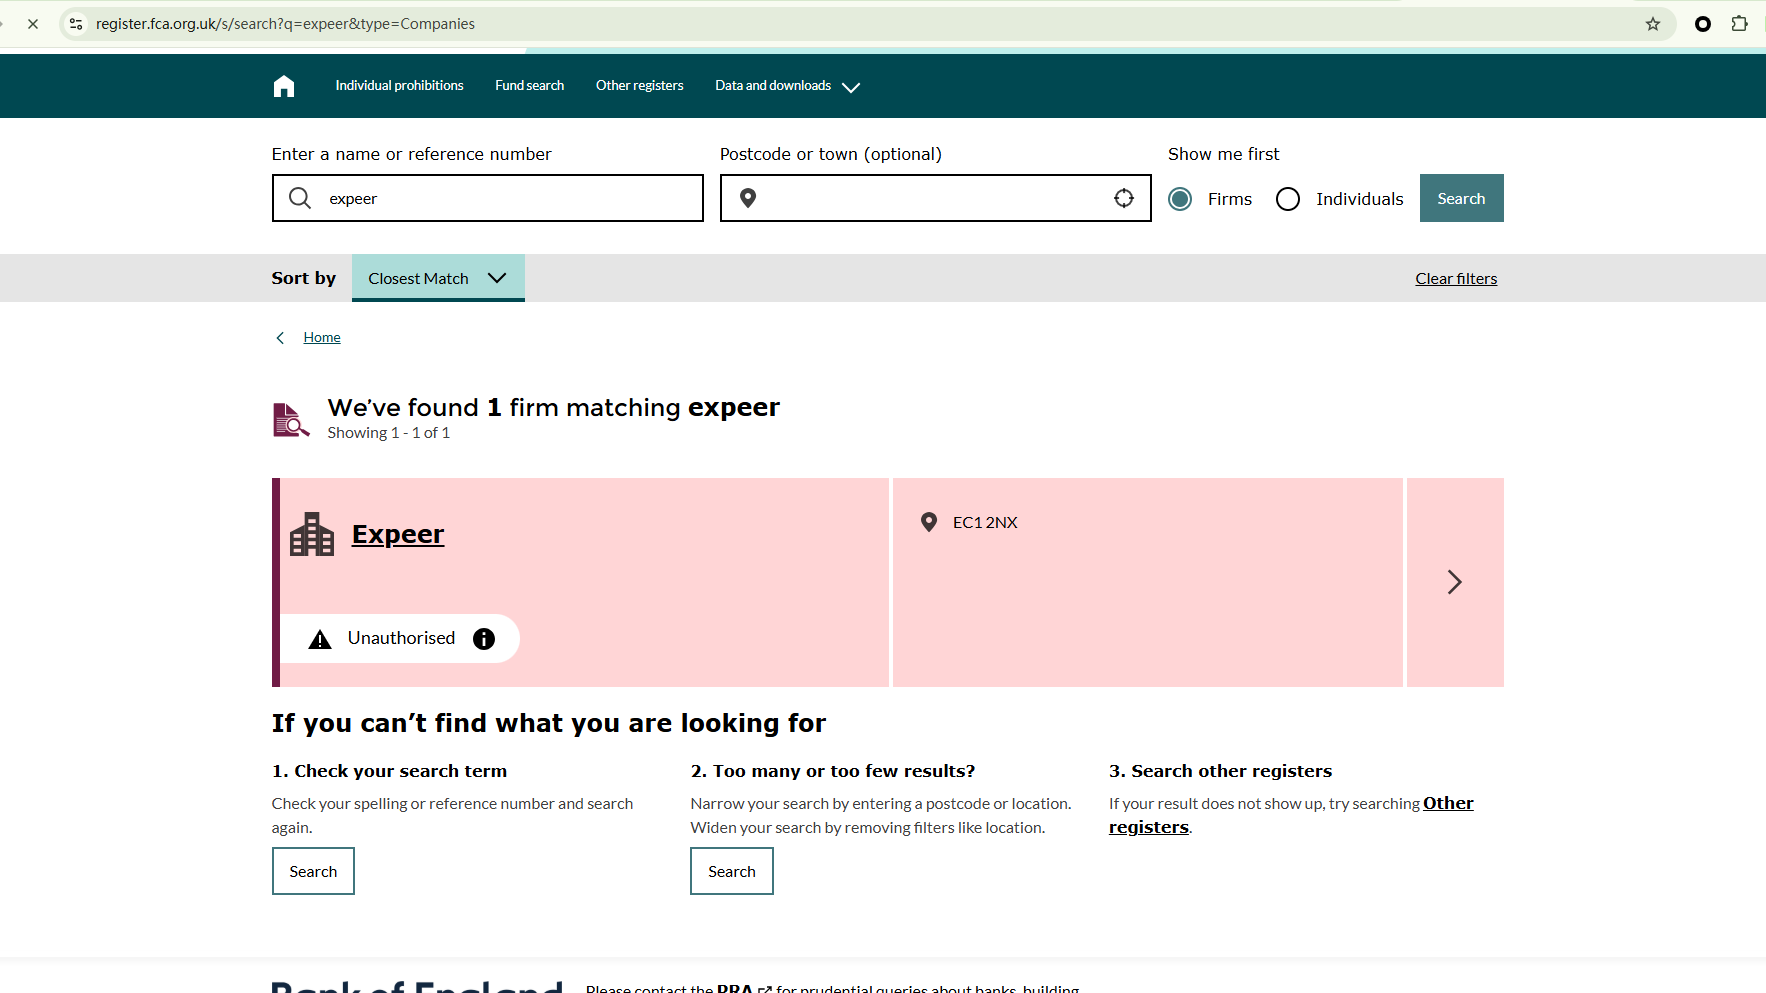Open Fund search in navigation

coord(529,86)
